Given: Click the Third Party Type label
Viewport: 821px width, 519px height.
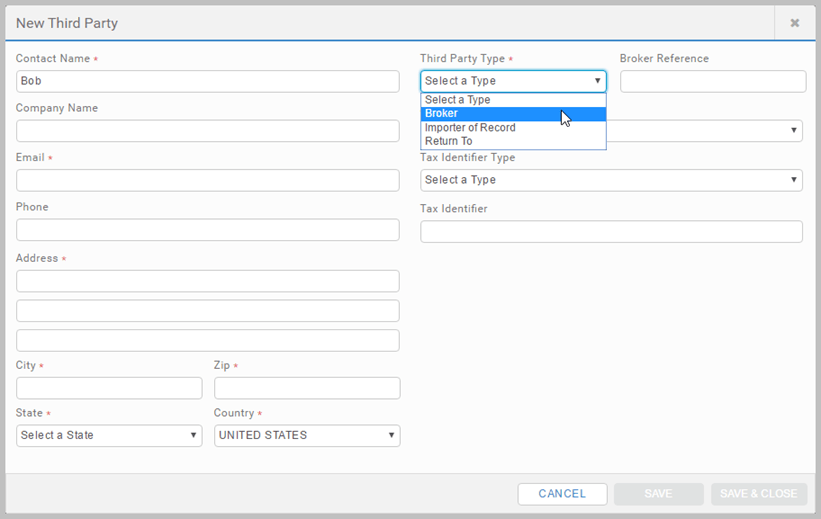Looking at the screenshot, I should click(462, 59).
